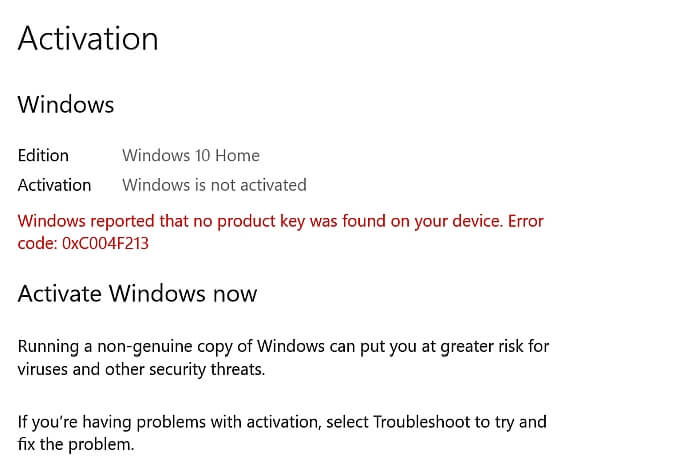Click the red 'Windows reported' error line

coord(280,221)
